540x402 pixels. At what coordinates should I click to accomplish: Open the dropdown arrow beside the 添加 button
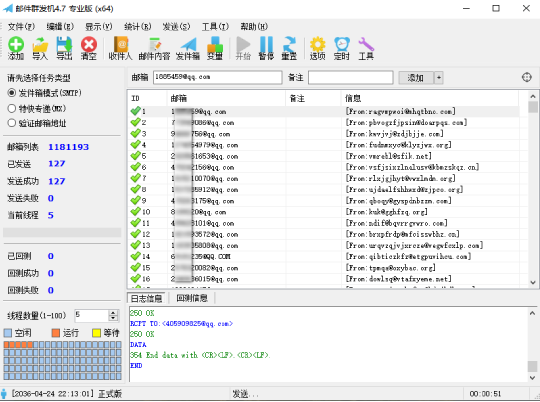tap(439, 78)
